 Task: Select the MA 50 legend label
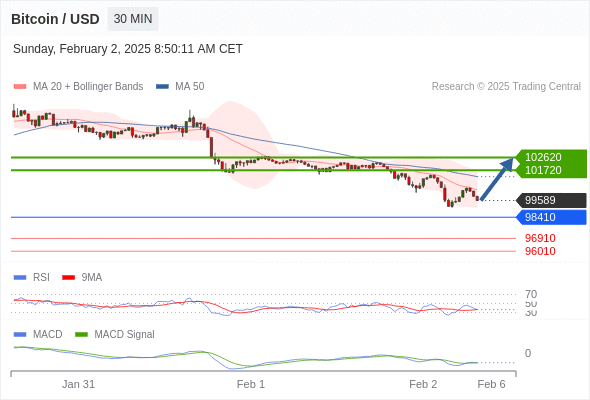tap(190, 87)
